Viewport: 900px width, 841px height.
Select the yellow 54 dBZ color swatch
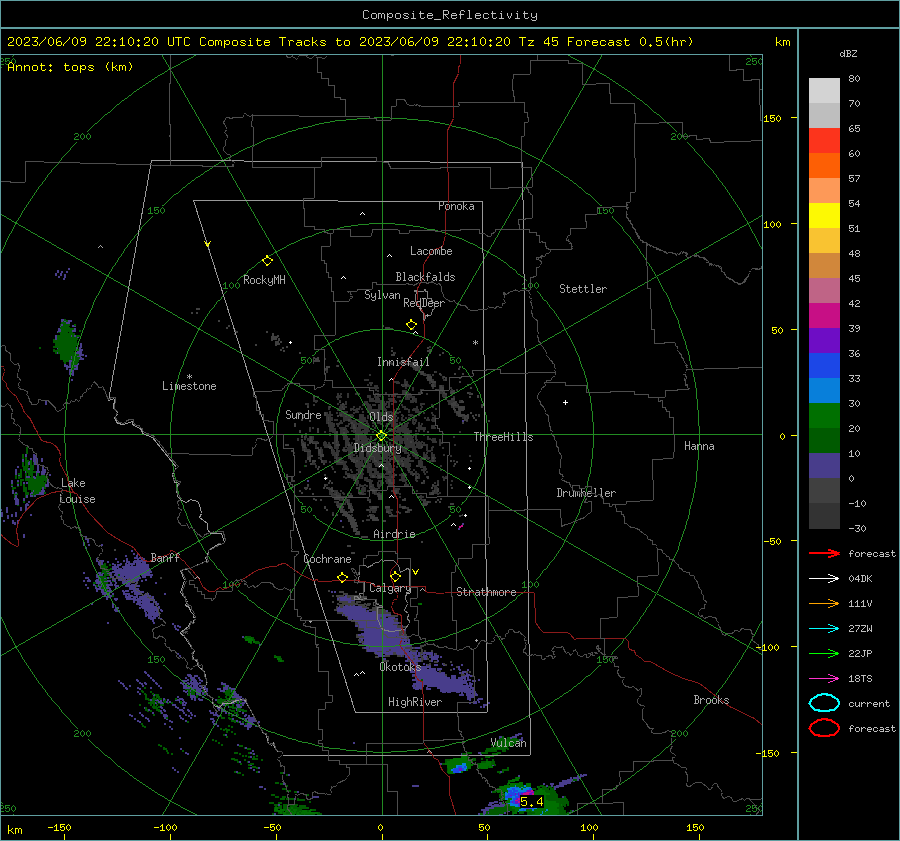tap(824, 215)
